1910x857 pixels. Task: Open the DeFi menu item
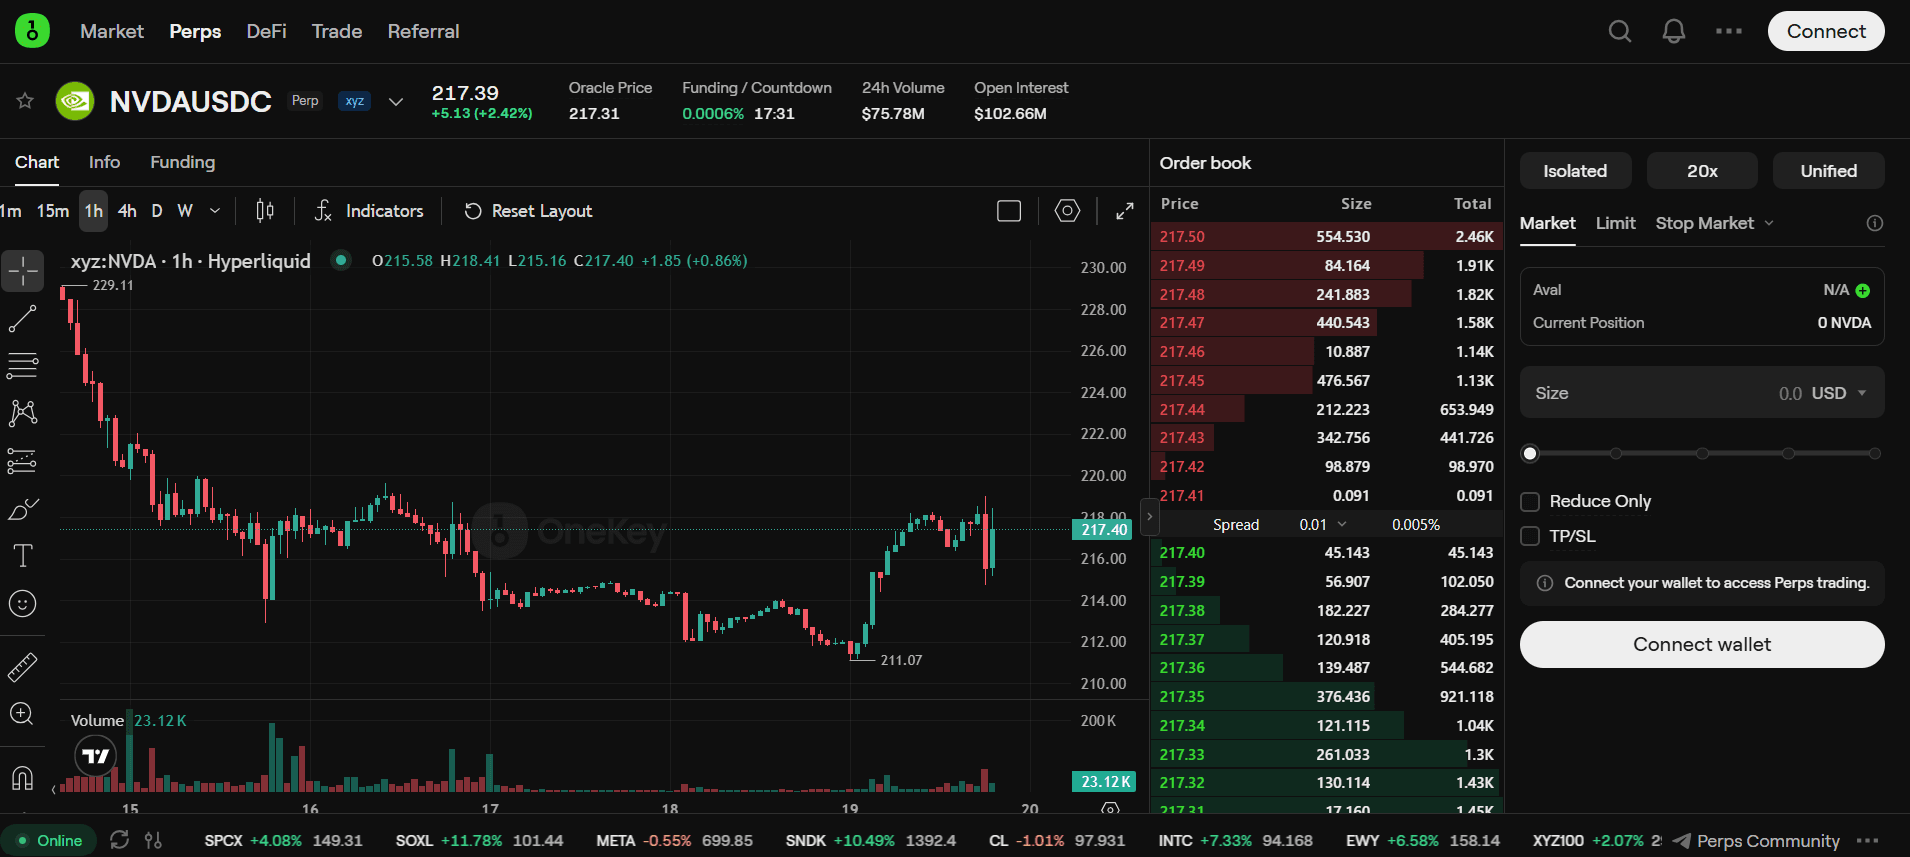267,31
